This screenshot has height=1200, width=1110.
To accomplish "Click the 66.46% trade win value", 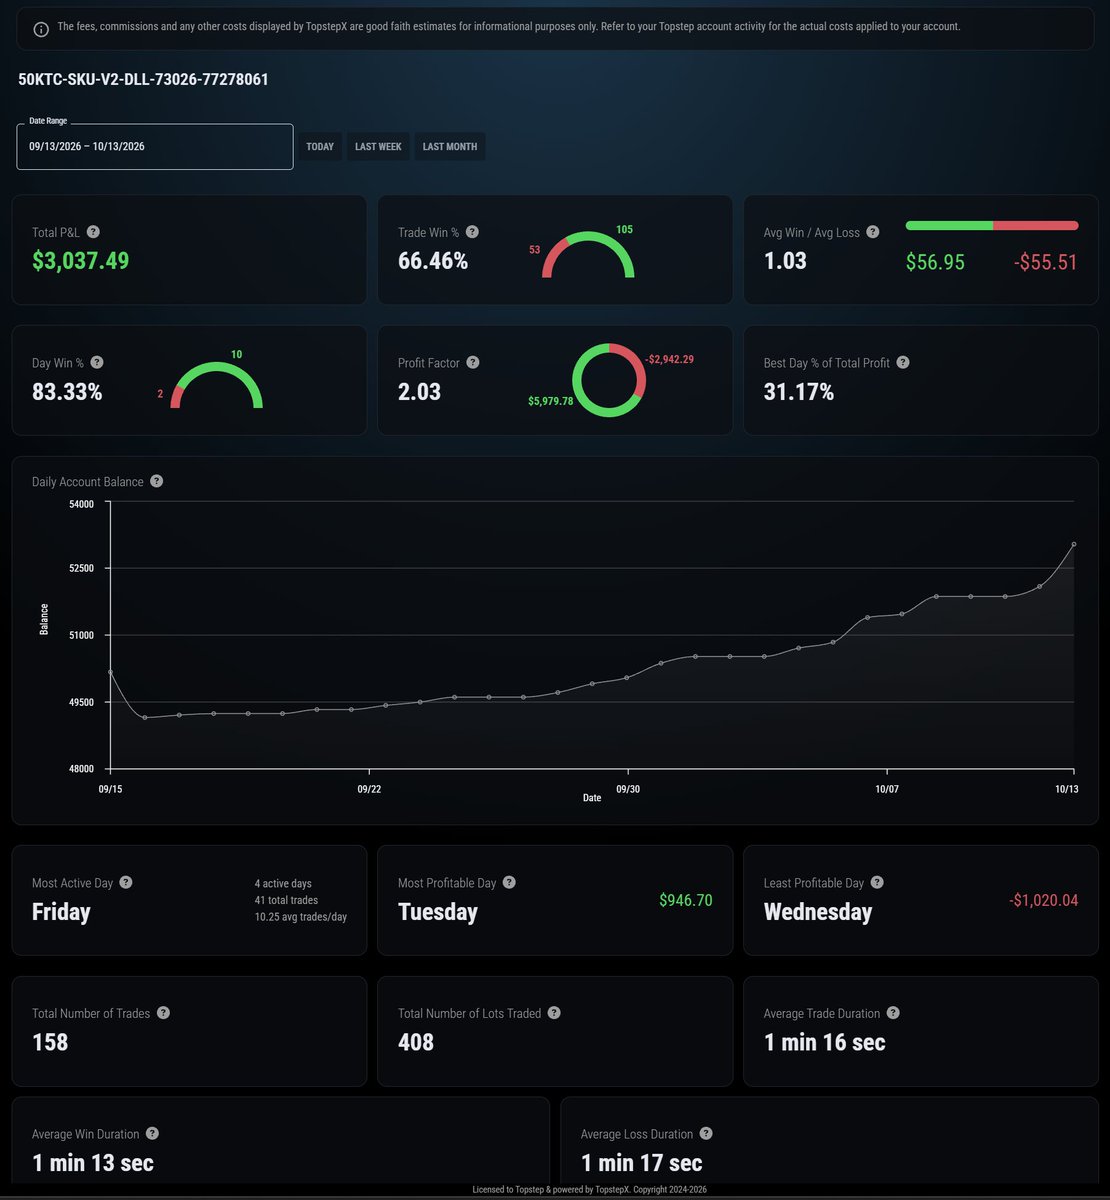I will pyautogui.click(x=433, y=261).
